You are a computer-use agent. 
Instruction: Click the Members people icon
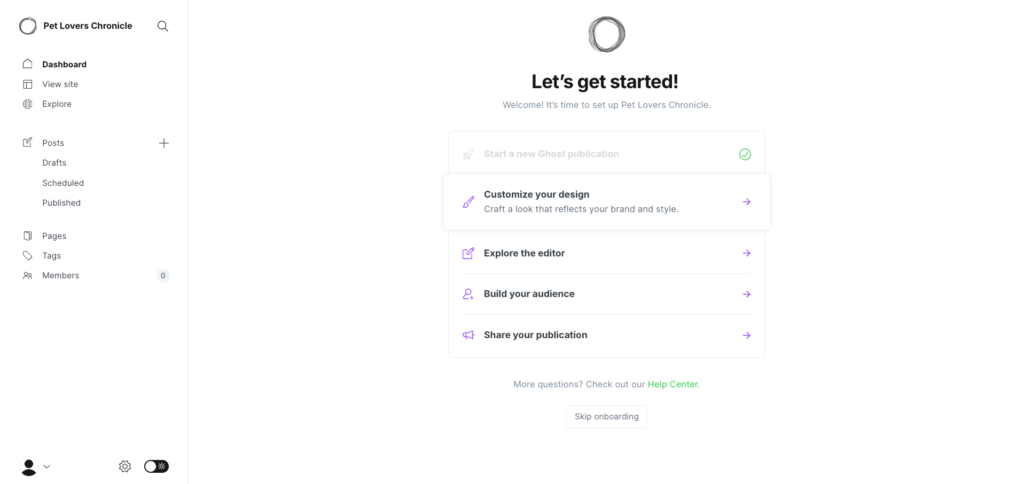pos(28,275)
